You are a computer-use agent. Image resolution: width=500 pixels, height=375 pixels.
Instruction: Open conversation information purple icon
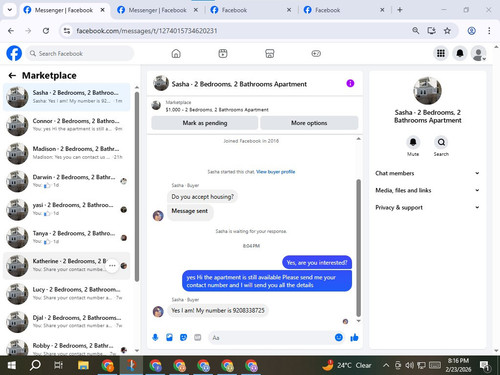click(x=350, y=83)
